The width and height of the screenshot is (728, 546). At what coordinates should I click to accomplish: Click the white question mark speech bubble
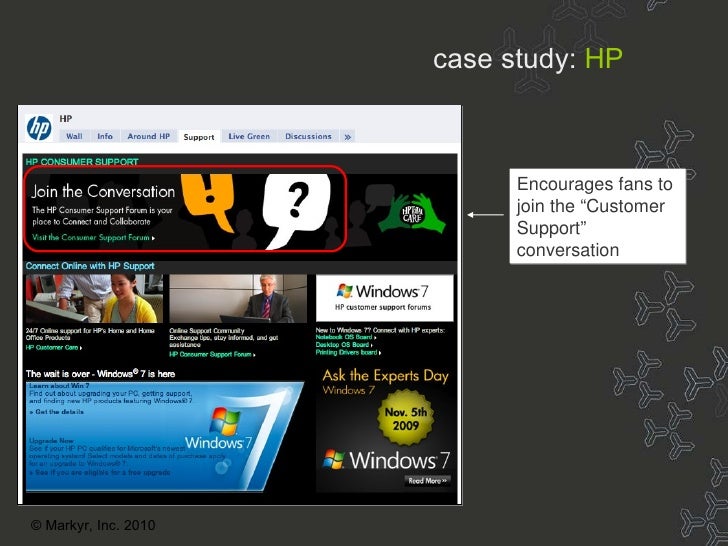(x=295, y=211)
